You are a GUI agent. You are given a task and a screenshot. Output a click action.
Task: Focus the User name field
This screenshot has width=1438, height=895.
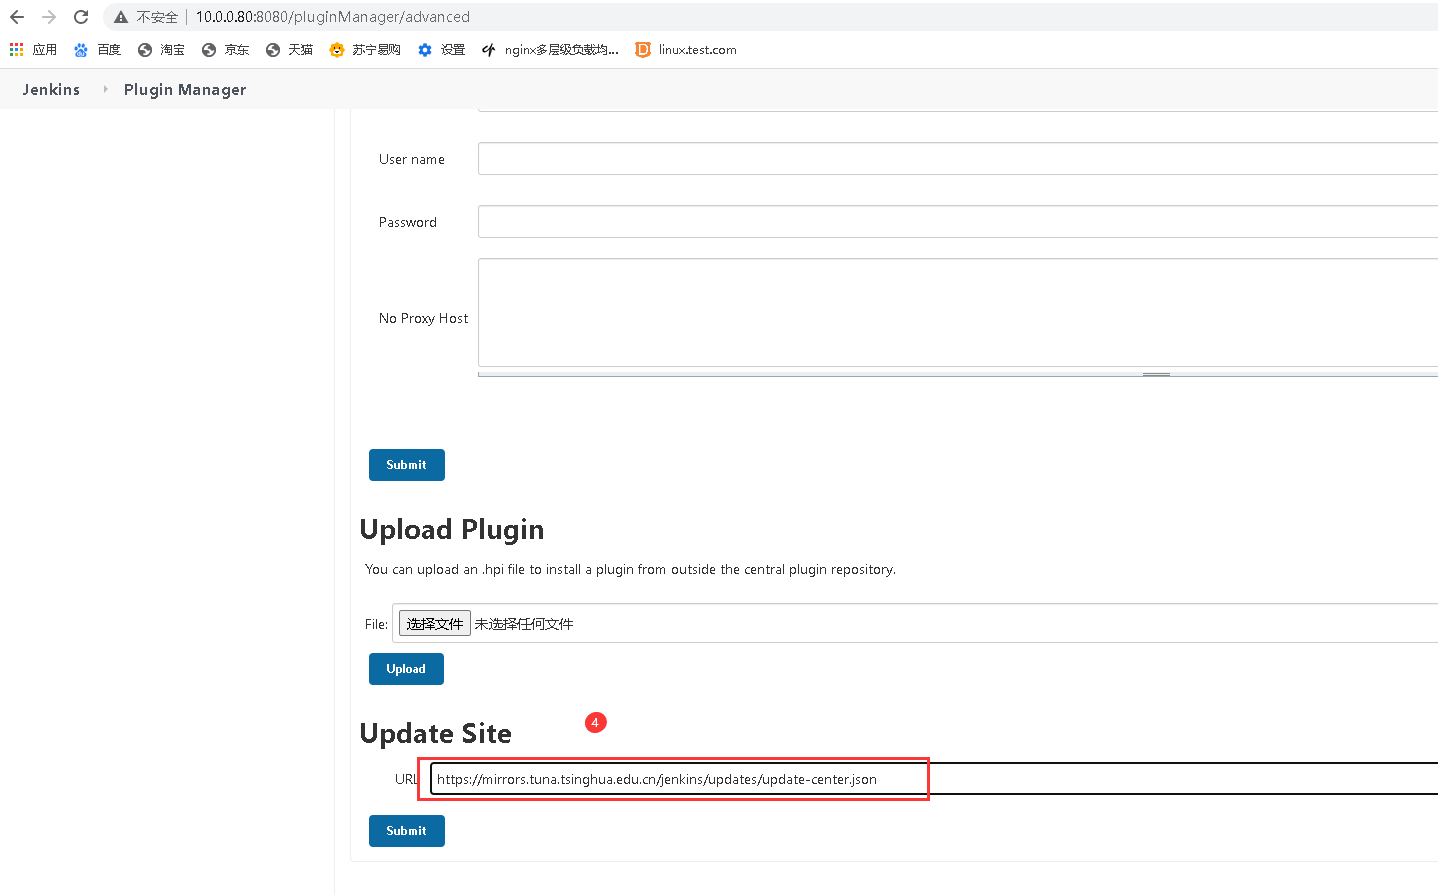click(x=958, y=159)
